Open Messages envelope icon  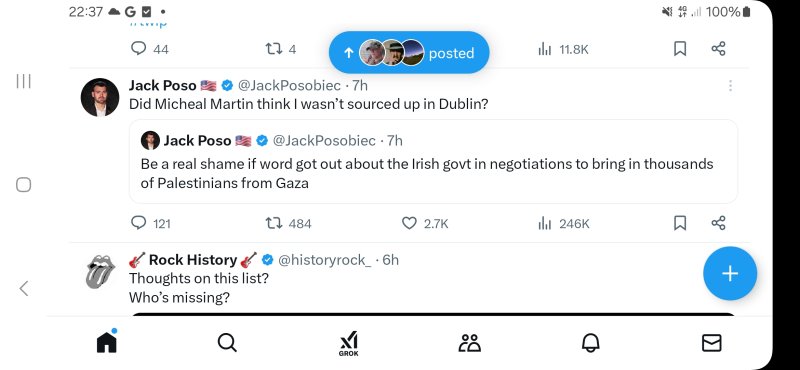[x=711, y=343]
